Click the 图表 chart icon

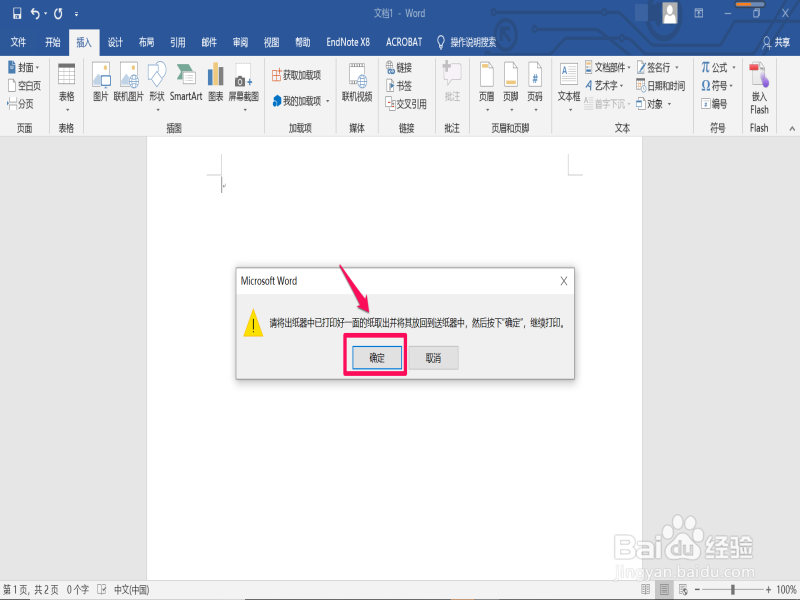pyautogui.click(x=216, y=82)
